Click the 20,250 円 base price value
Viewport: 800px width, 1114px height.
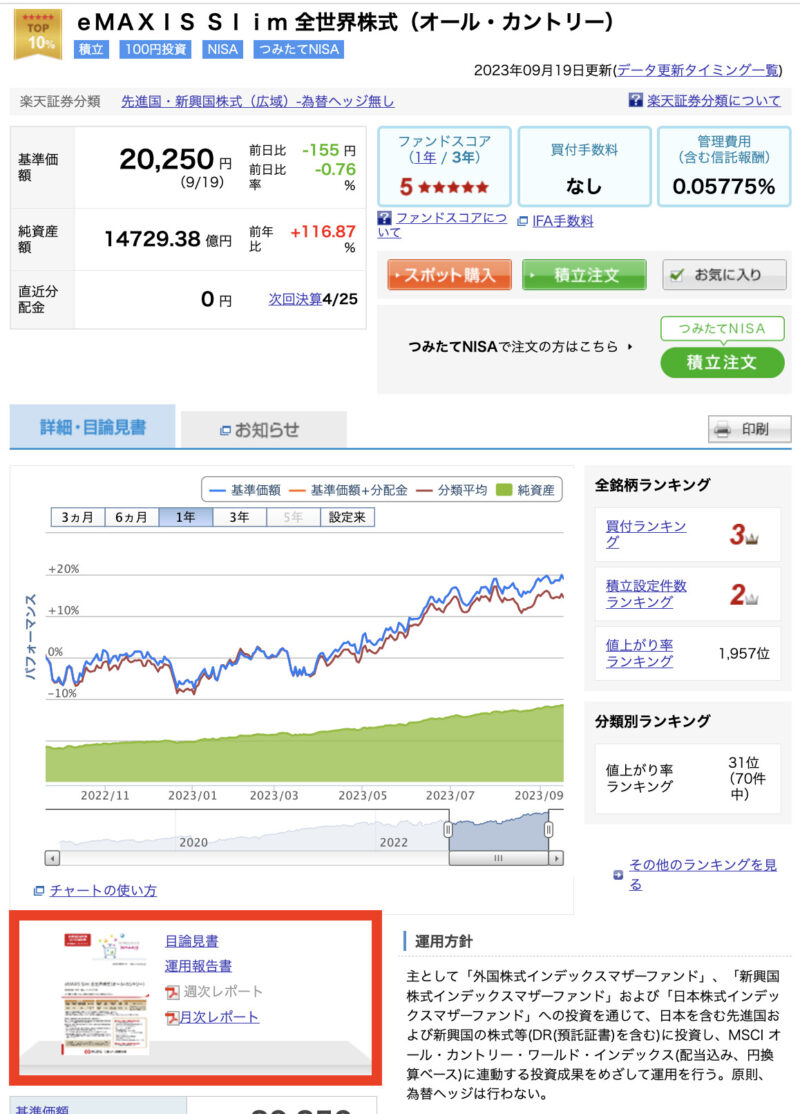(175, 159)
